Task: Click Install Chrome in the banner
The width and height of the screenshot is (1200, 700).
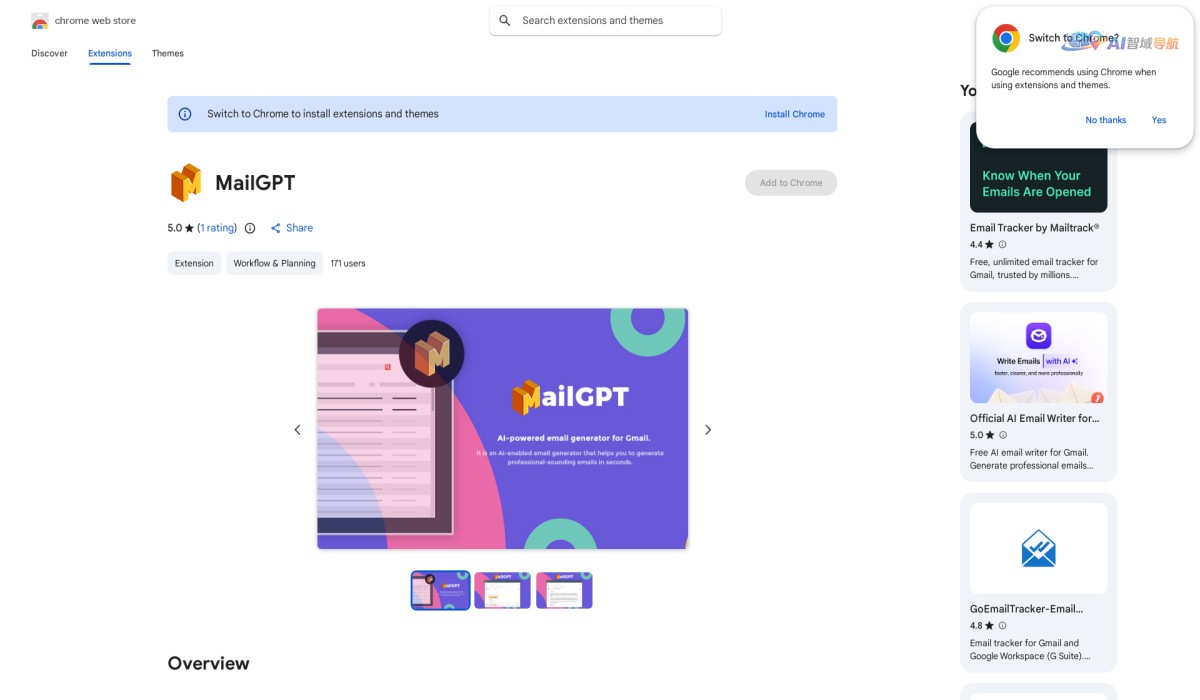Action: pyautogui.click(x=795, y=114)
